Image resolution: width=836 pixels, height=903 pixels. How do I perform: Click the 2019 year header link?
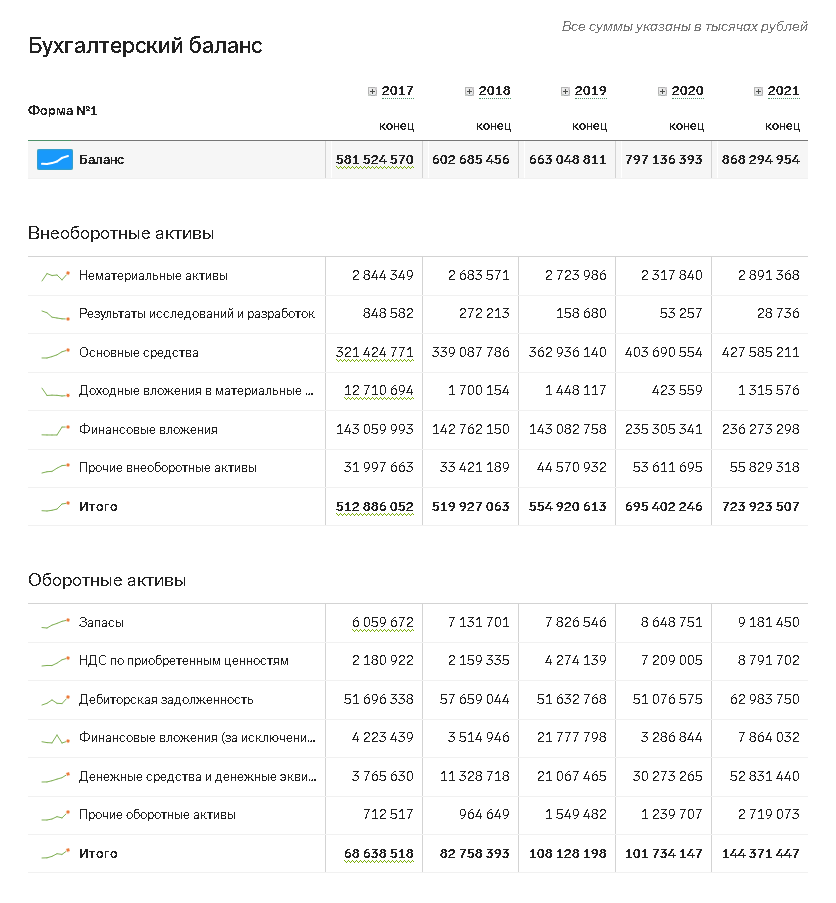tap(590, 91)
